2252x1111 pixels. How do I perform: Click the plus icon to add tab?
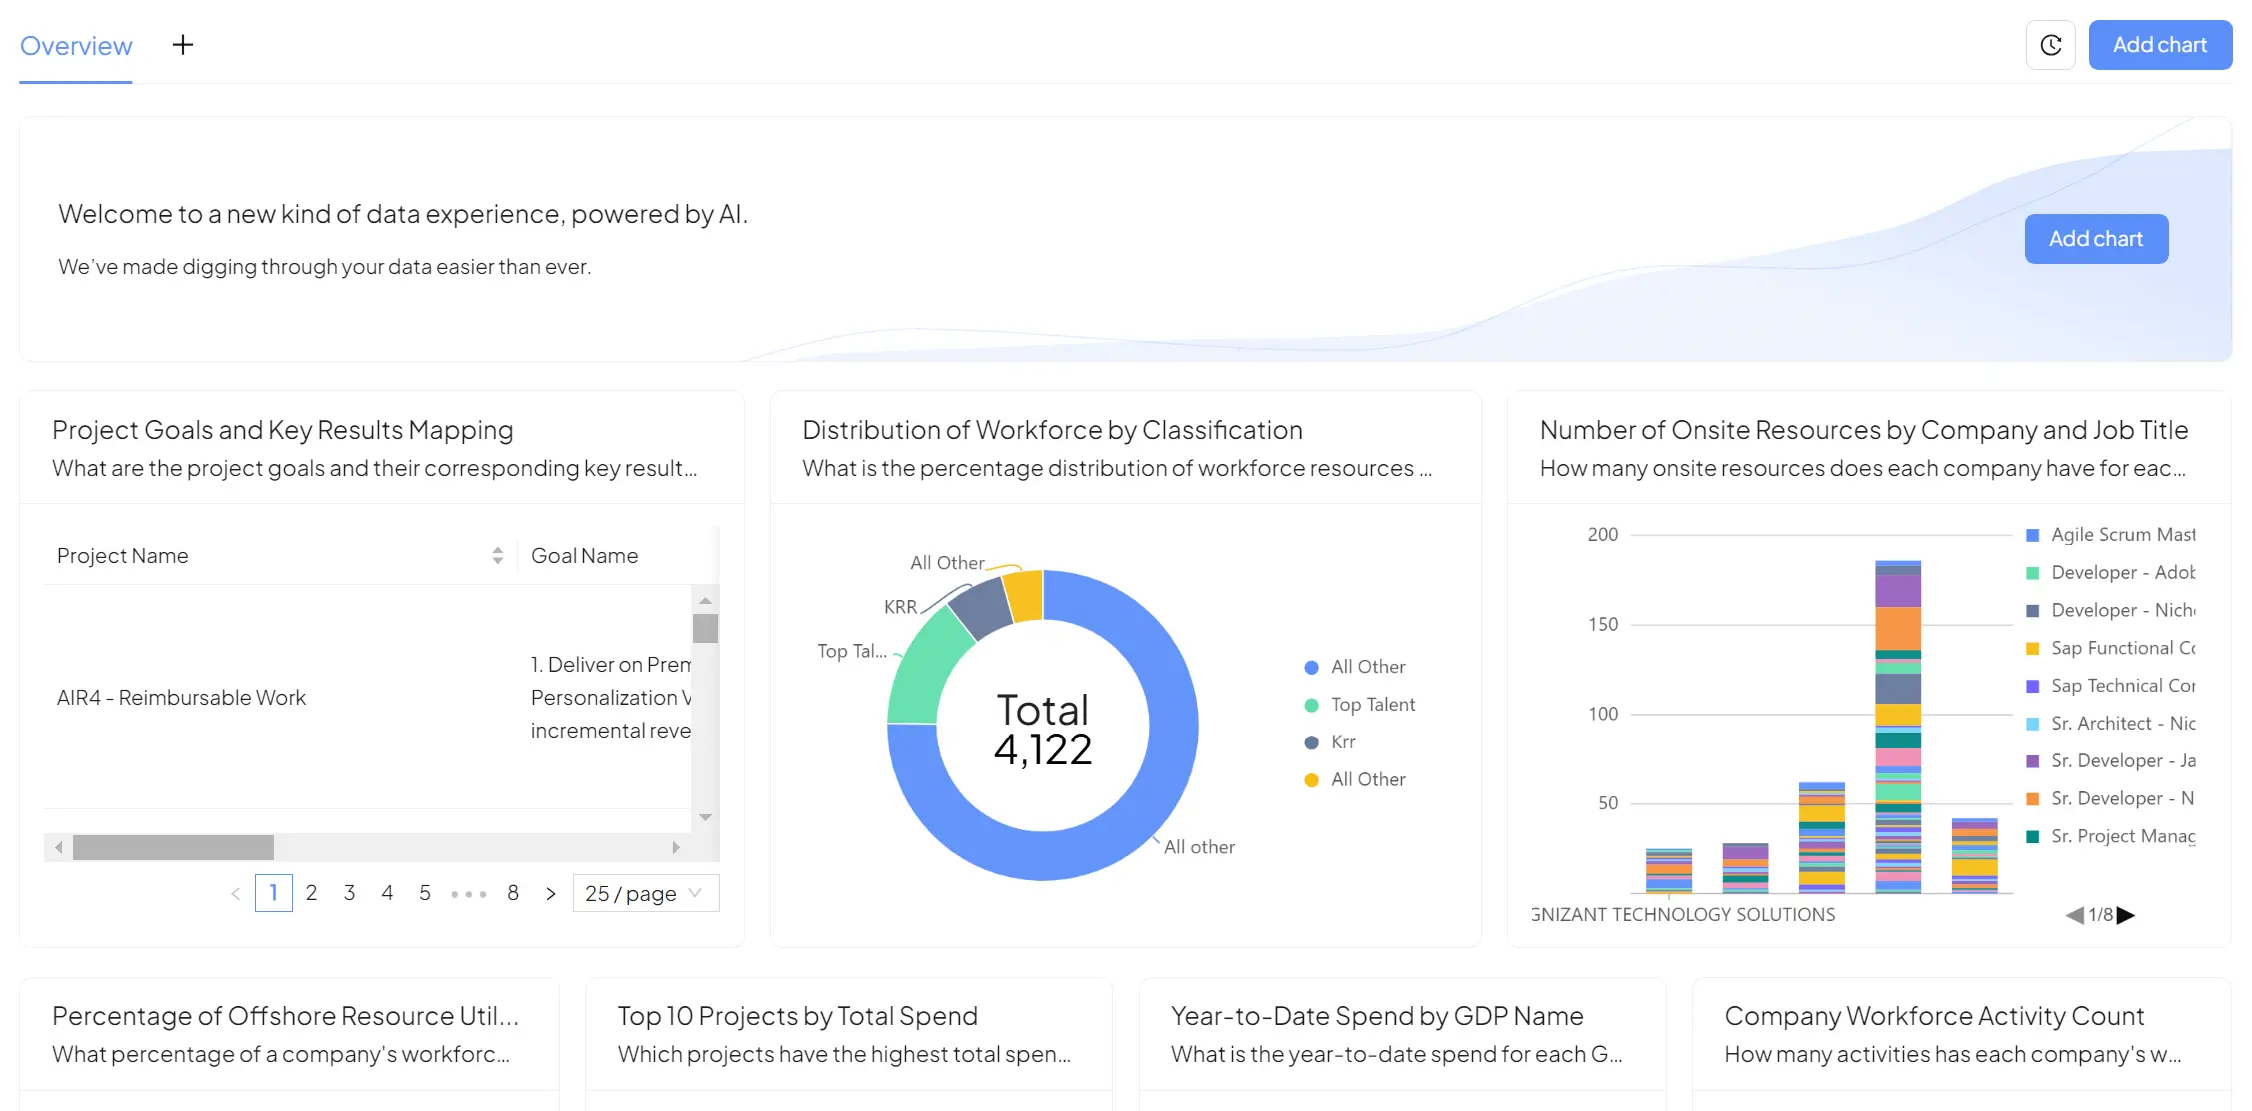tap(183, 45)
